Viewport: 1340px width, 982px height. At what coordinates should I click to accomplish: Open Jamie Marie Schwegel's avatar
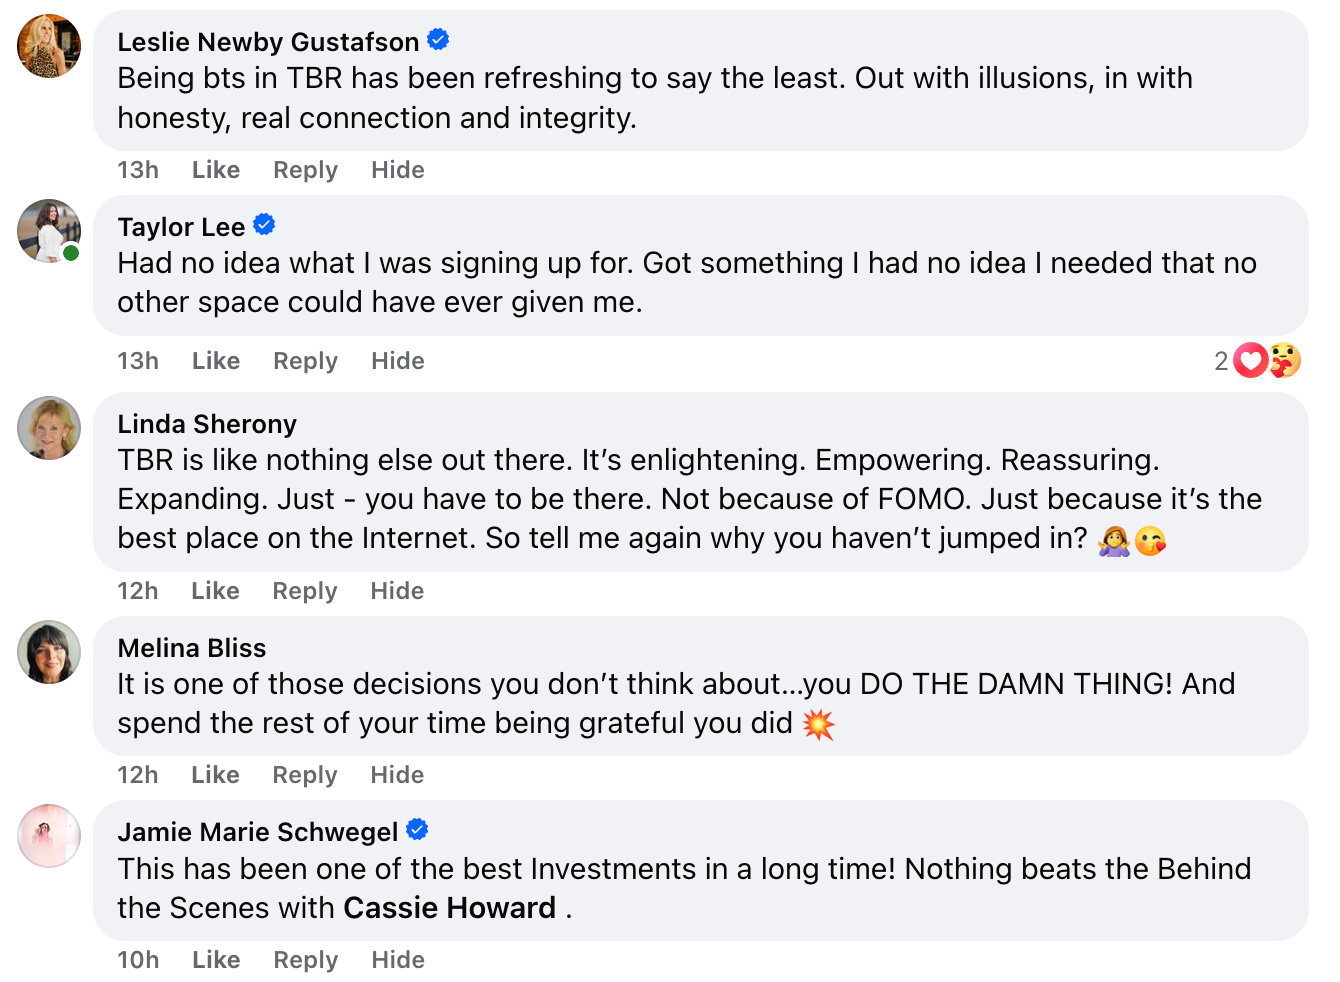[x=49, y=836]
